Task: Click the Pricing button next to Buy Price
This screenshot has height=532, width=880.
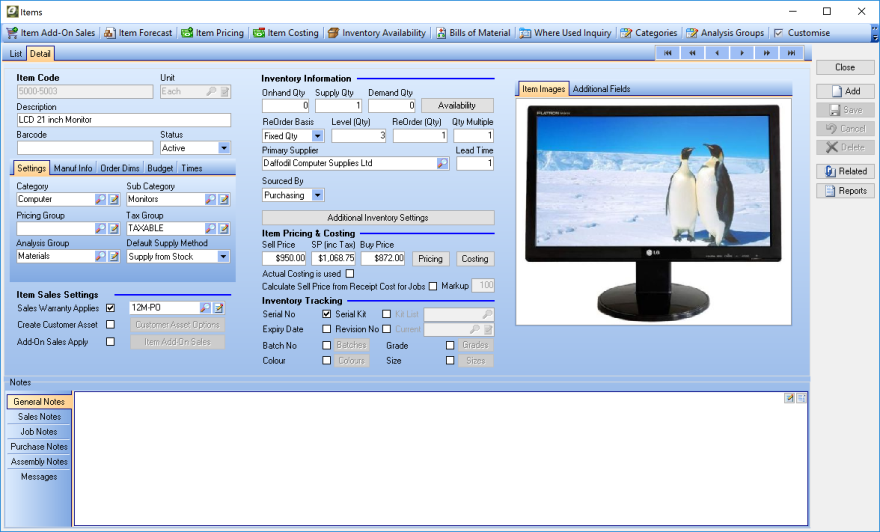Action: tap(430, 259)
